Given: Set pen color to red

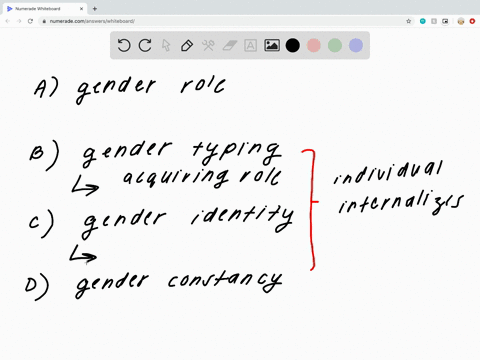Looking at the screenshot, I should (314, 45).
